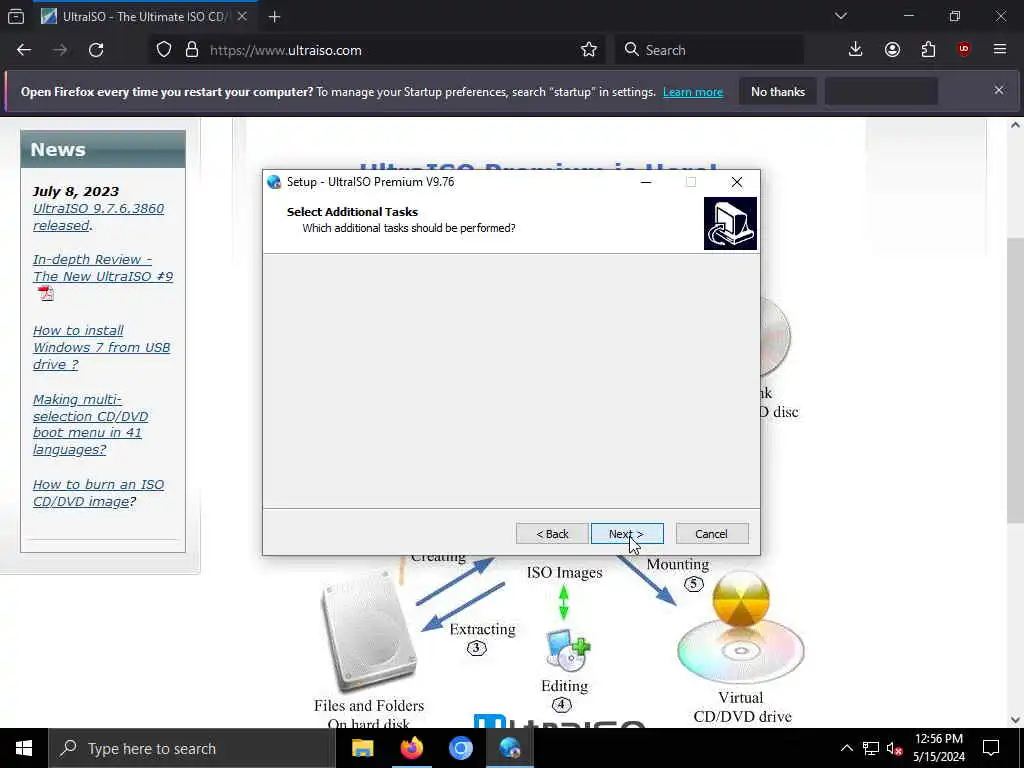Open File Explorer from taskbar
The image size is (1024, 768).
[362, 748]
